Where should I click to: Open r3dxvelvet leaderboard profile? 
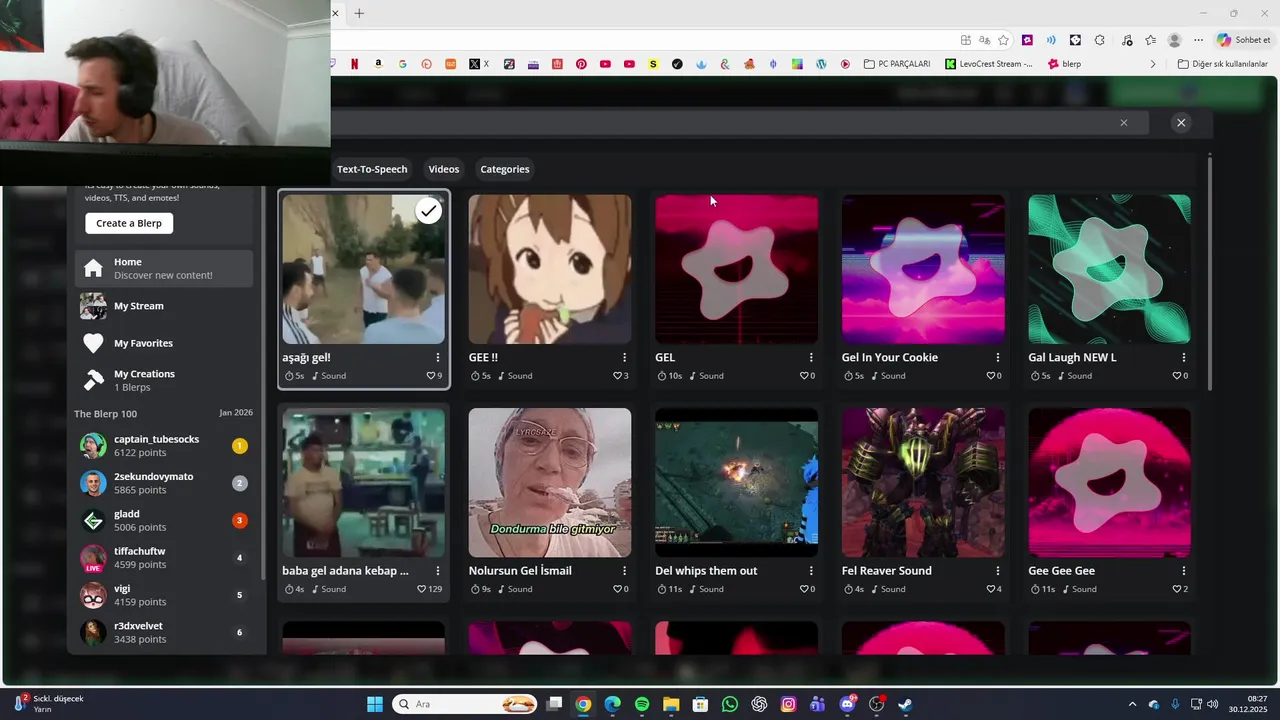point(164,632)
